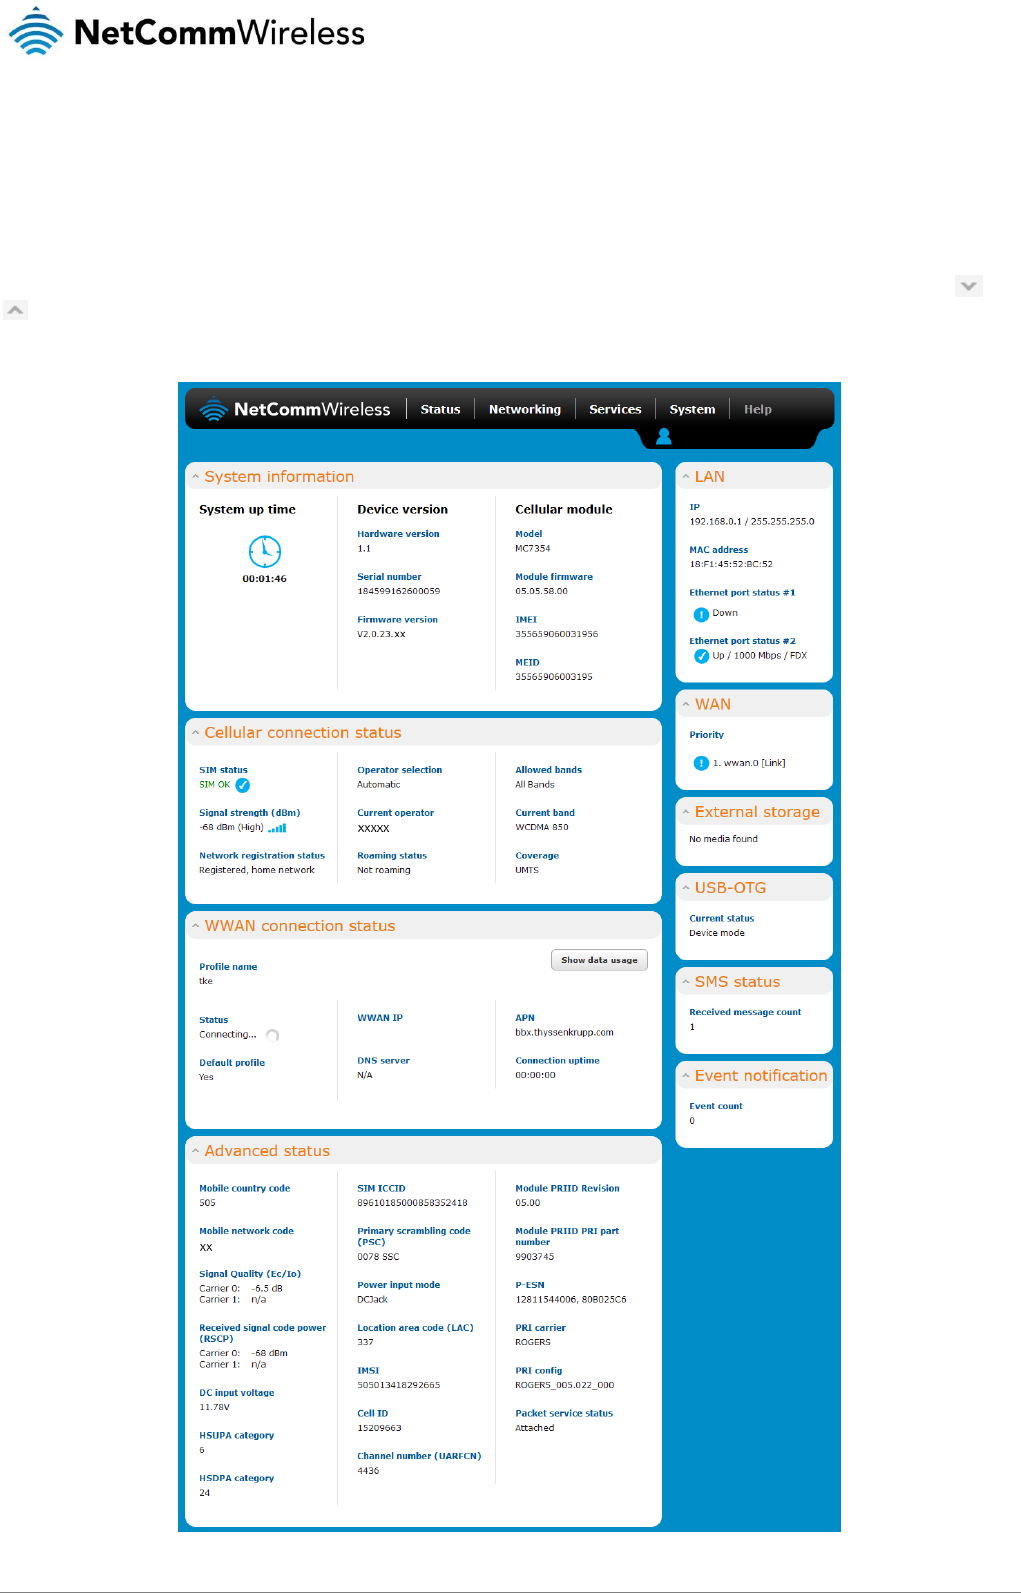The image size is (1021, 1593).
Task: Click the WAN priority wwan.0 status icon
Action: point(701,763)
